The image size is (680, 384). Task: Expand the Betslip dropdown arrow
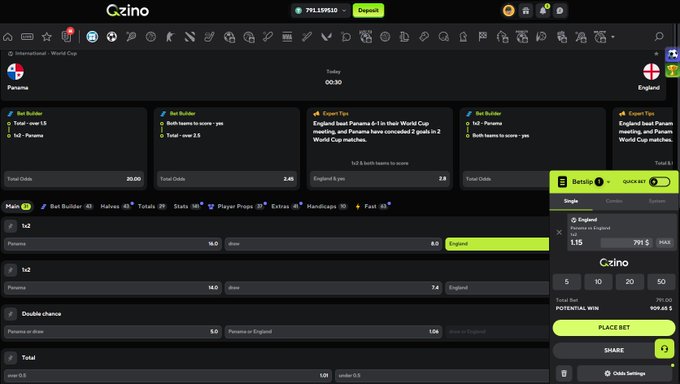click(608, 182)
